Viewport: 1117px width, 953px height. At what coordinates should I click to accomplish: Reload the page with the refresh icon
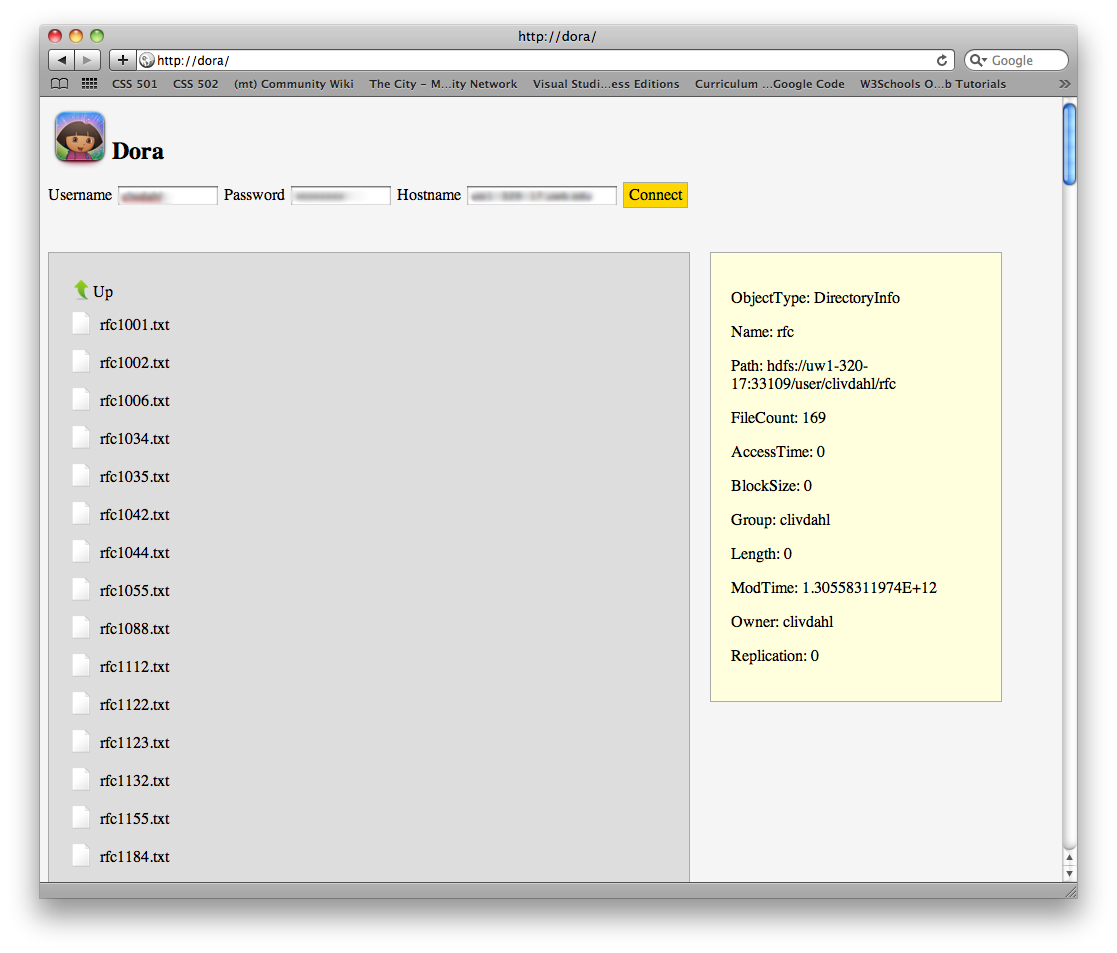pos(941,61)
